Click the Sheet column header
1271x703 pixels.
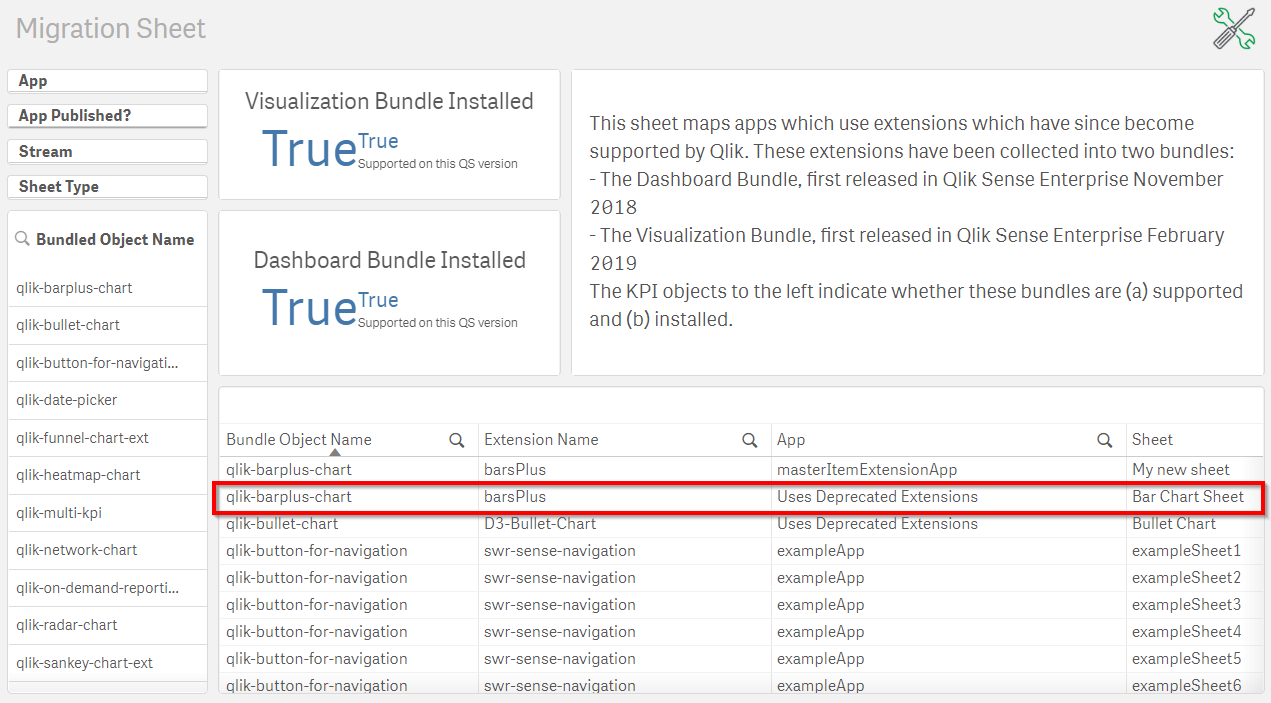[1152, 440]
